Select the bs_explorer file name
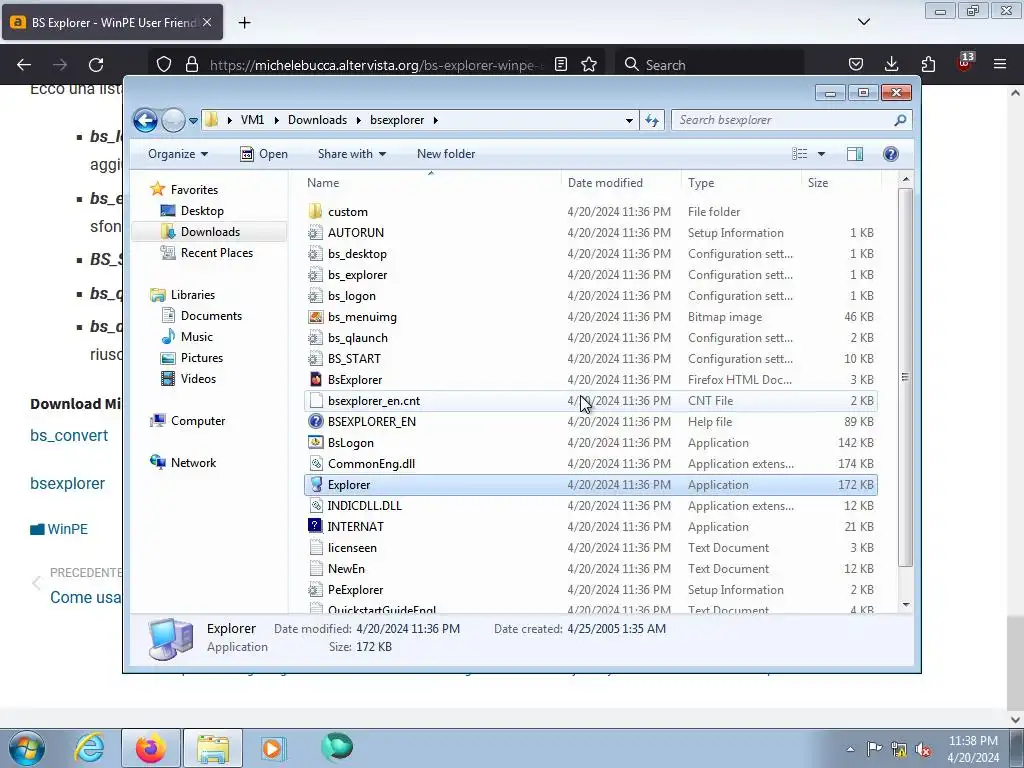The width and height of the screenshot is (1024, 768). tap(357, 275)
